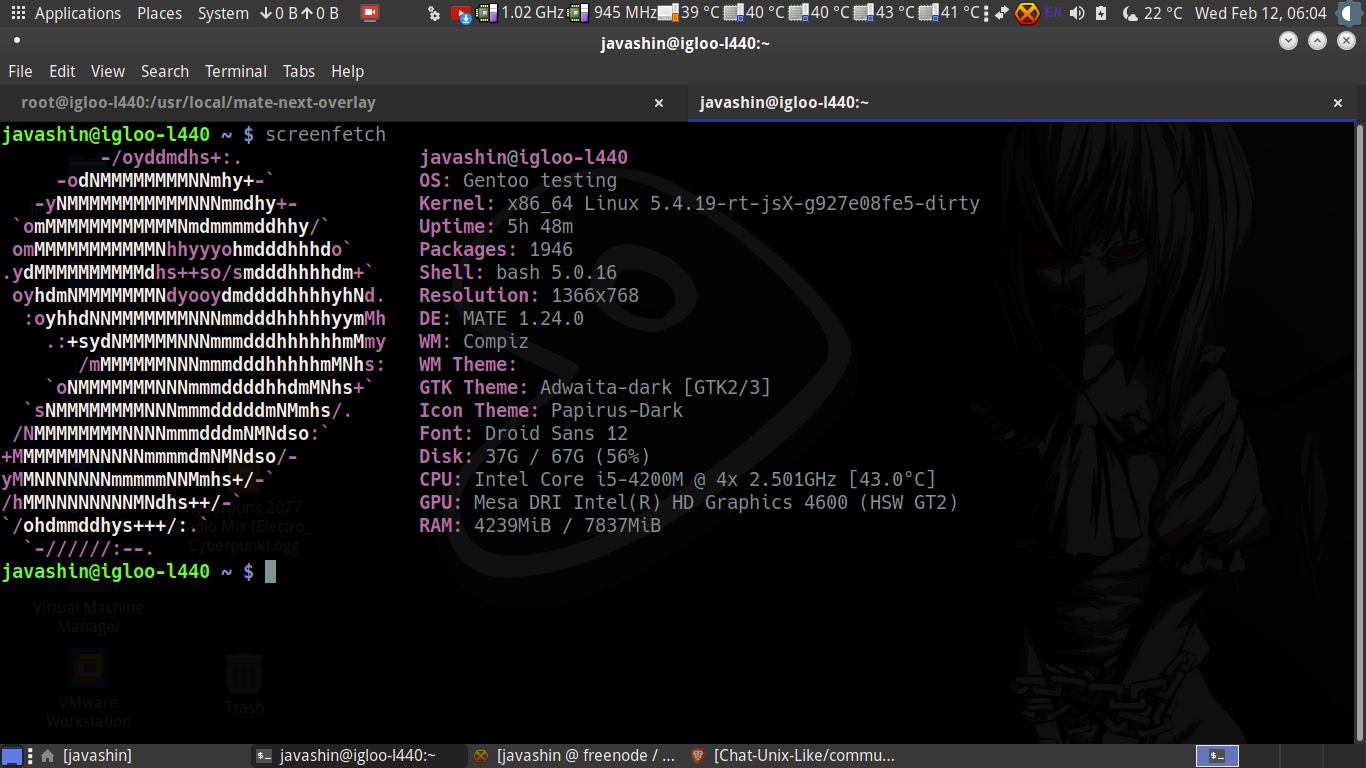Open the volume control speaker icon
Image resolution: width=1366 pixels, height=768 pixels.
1077,13
